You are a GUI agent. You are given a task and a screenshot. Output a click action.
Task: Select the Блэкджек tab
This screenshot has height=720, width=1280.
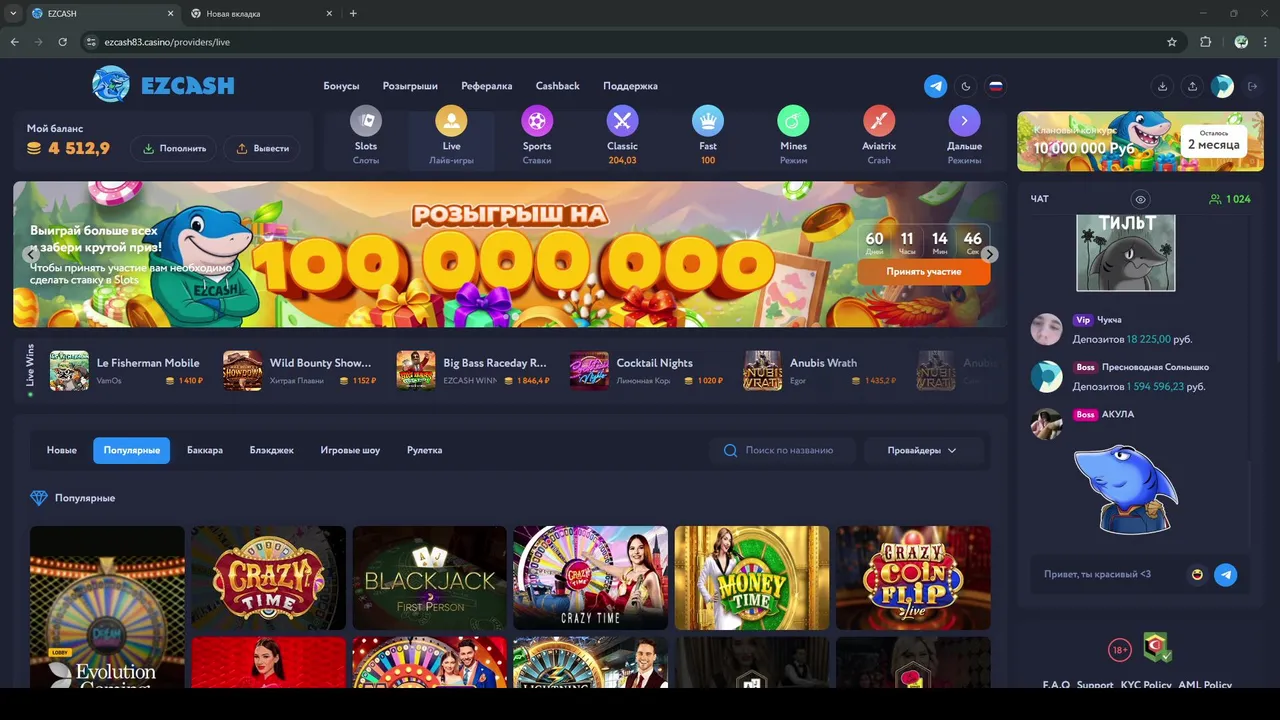[x=272, y=450]
